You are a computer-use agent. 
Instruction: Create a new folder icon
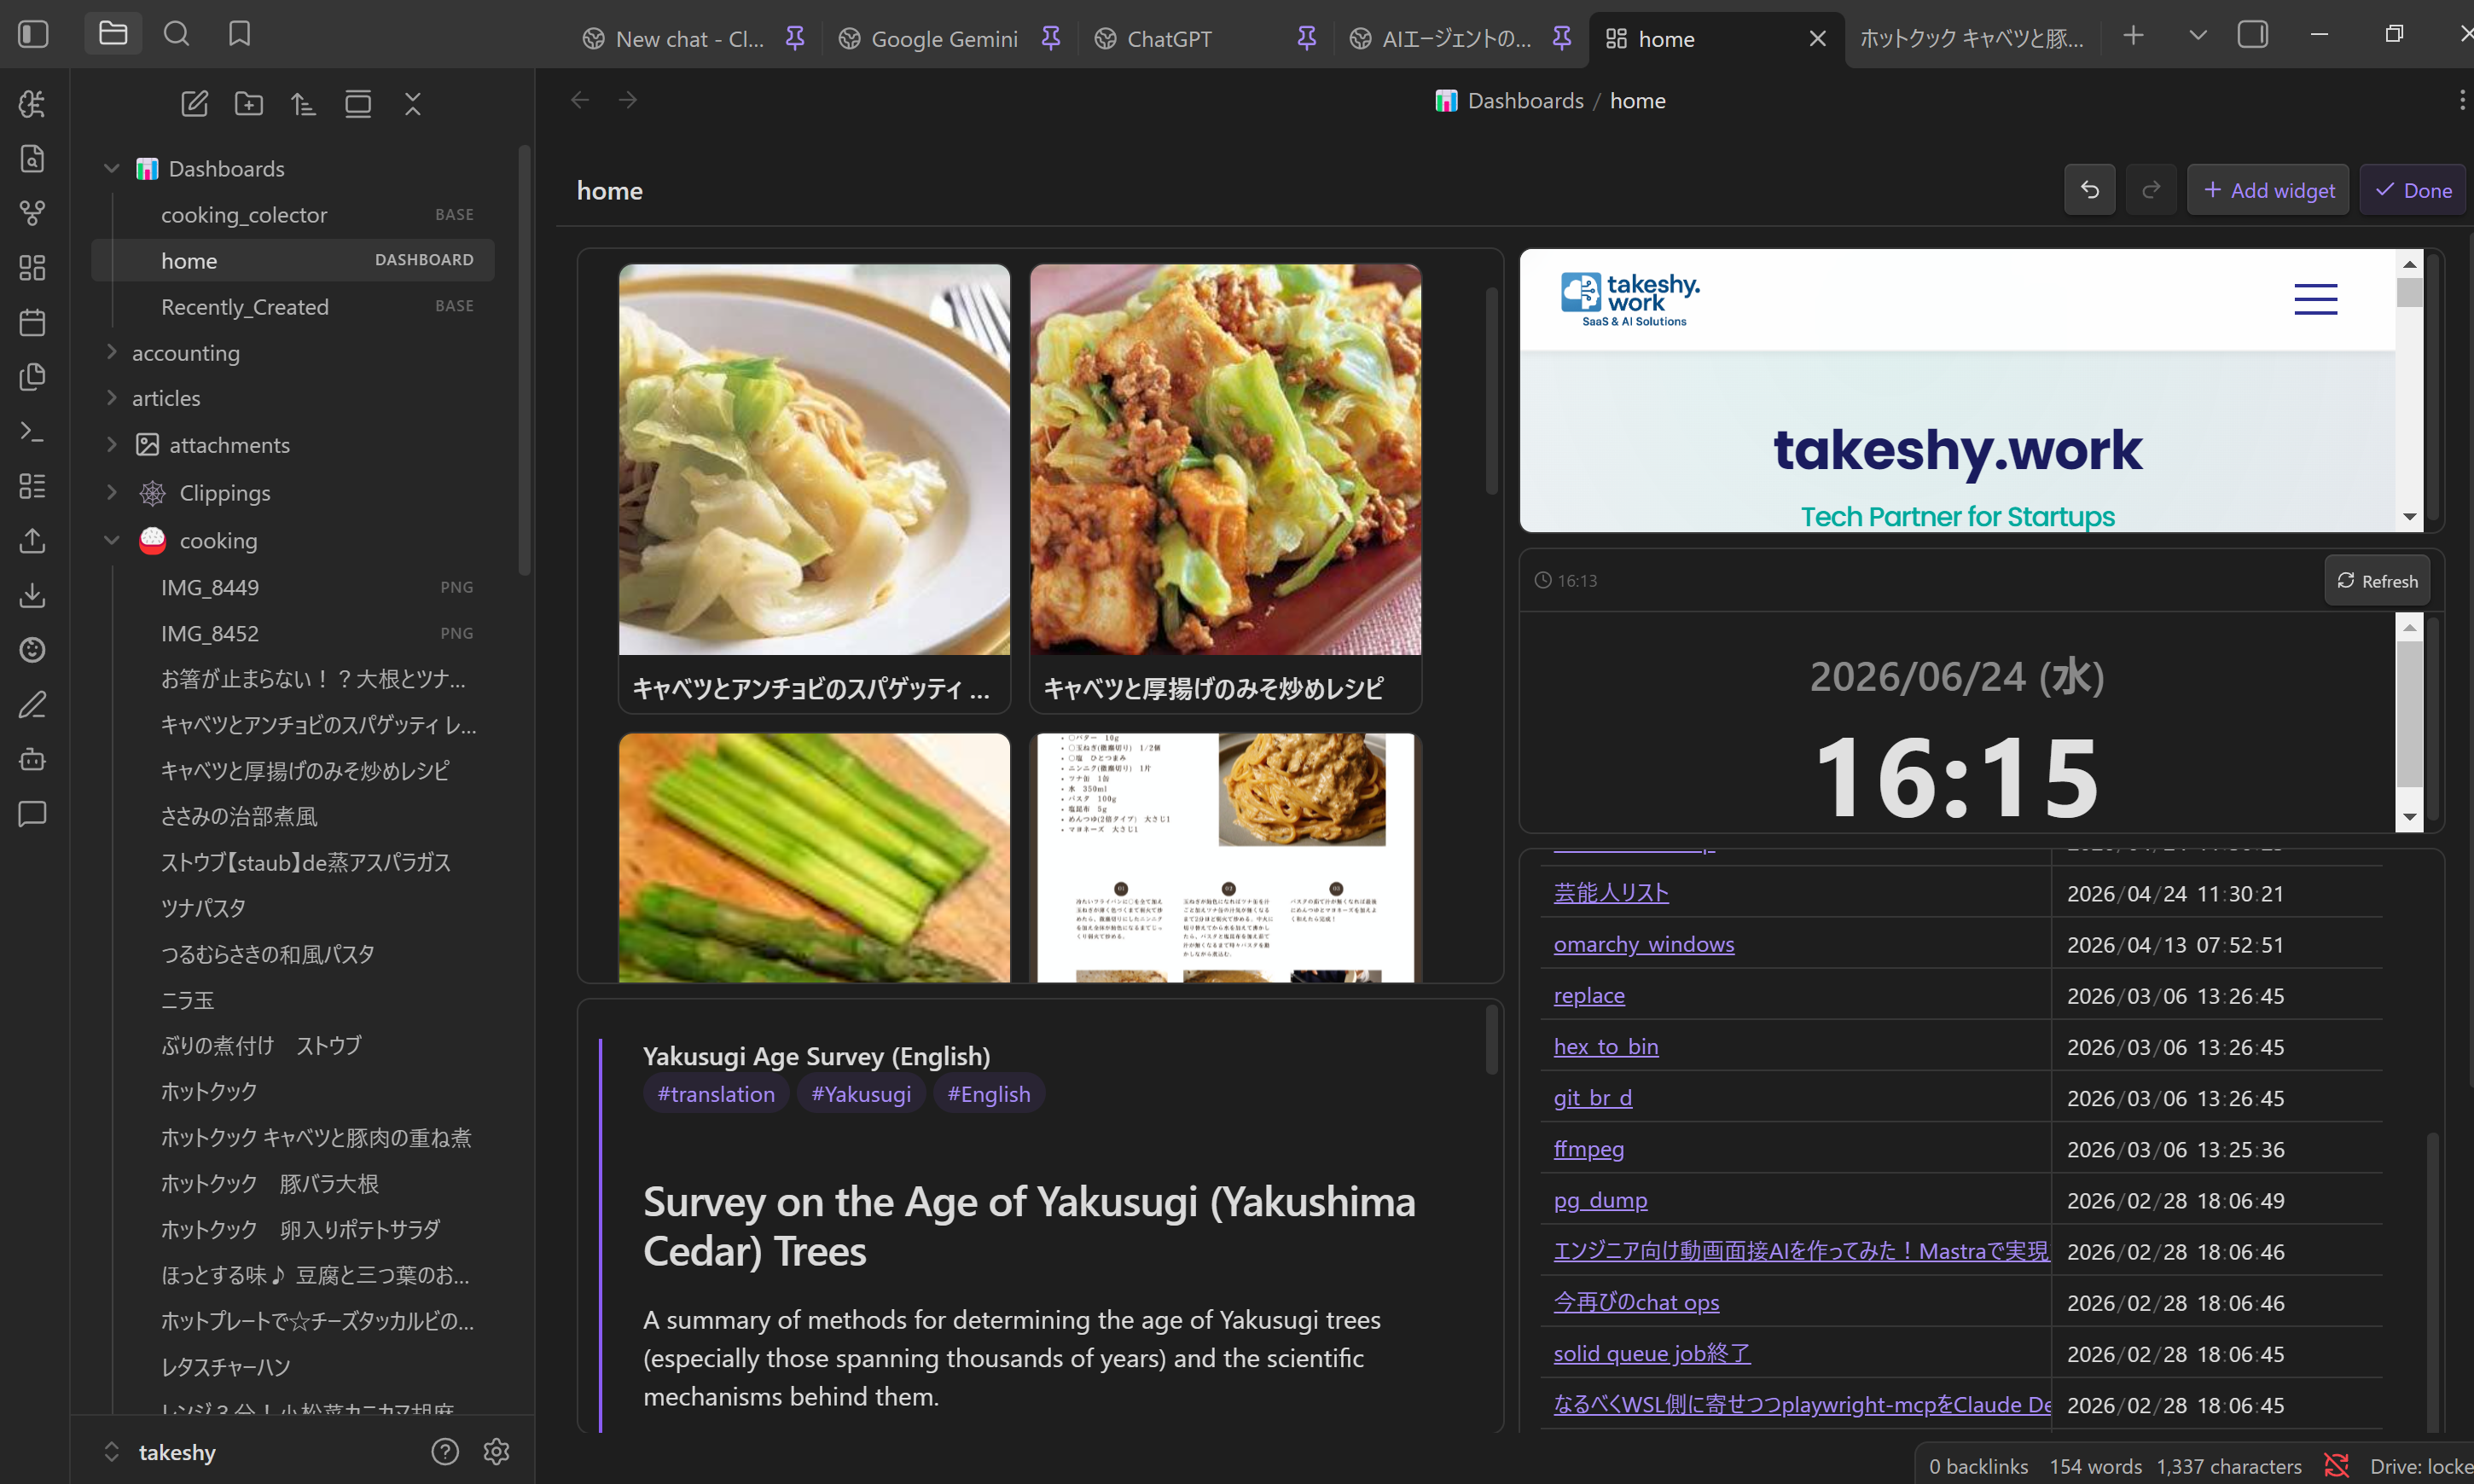coord(249,103)
